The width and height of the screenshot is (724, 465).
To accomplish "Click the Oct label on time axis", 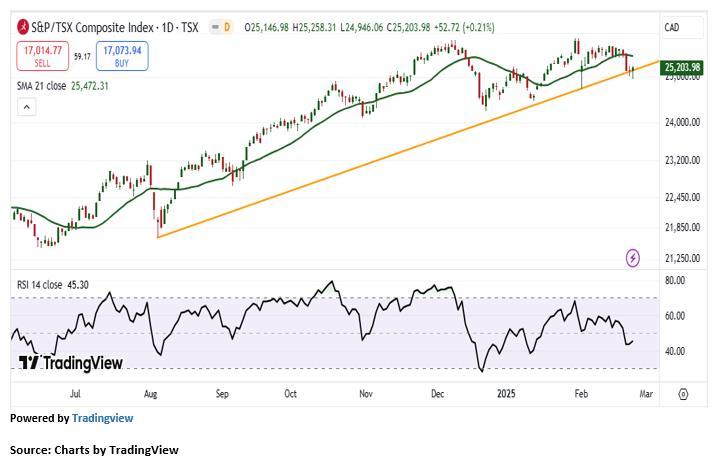I will (x=290, y=394).
